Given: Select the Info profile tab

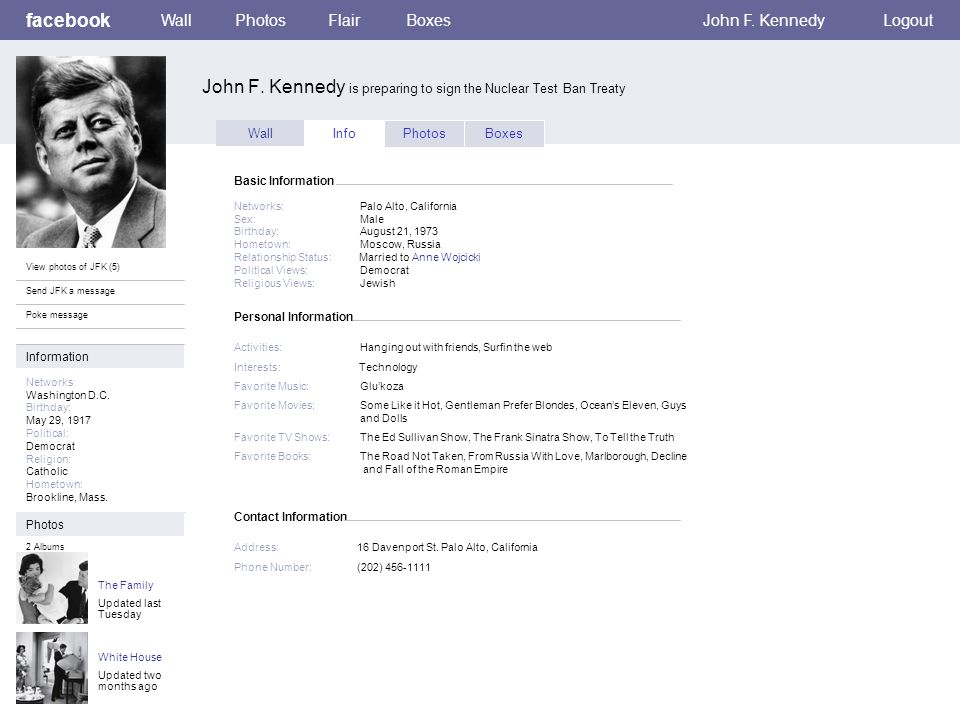Looking at the screenshot, I should (x=344, y=133).
